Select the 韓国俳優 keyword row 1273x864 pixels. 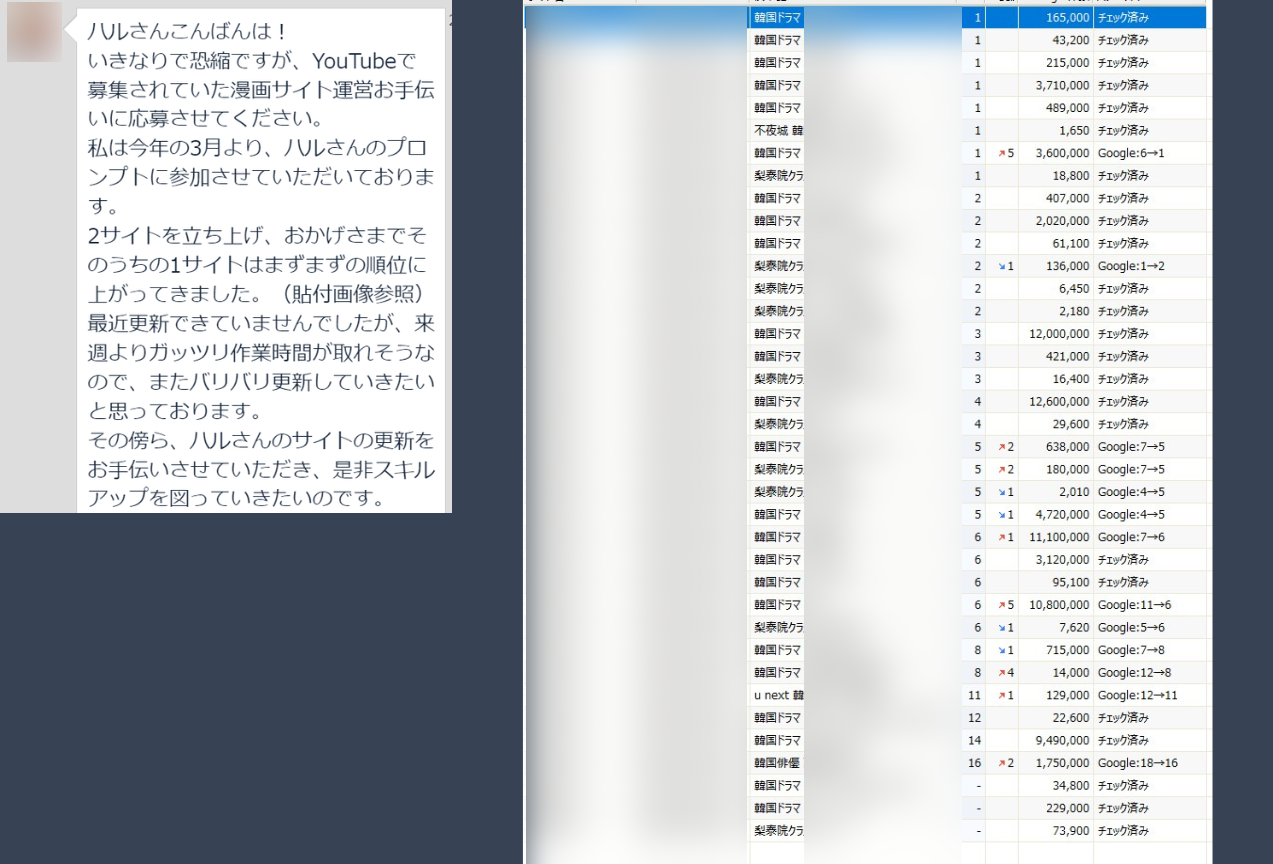778,763
